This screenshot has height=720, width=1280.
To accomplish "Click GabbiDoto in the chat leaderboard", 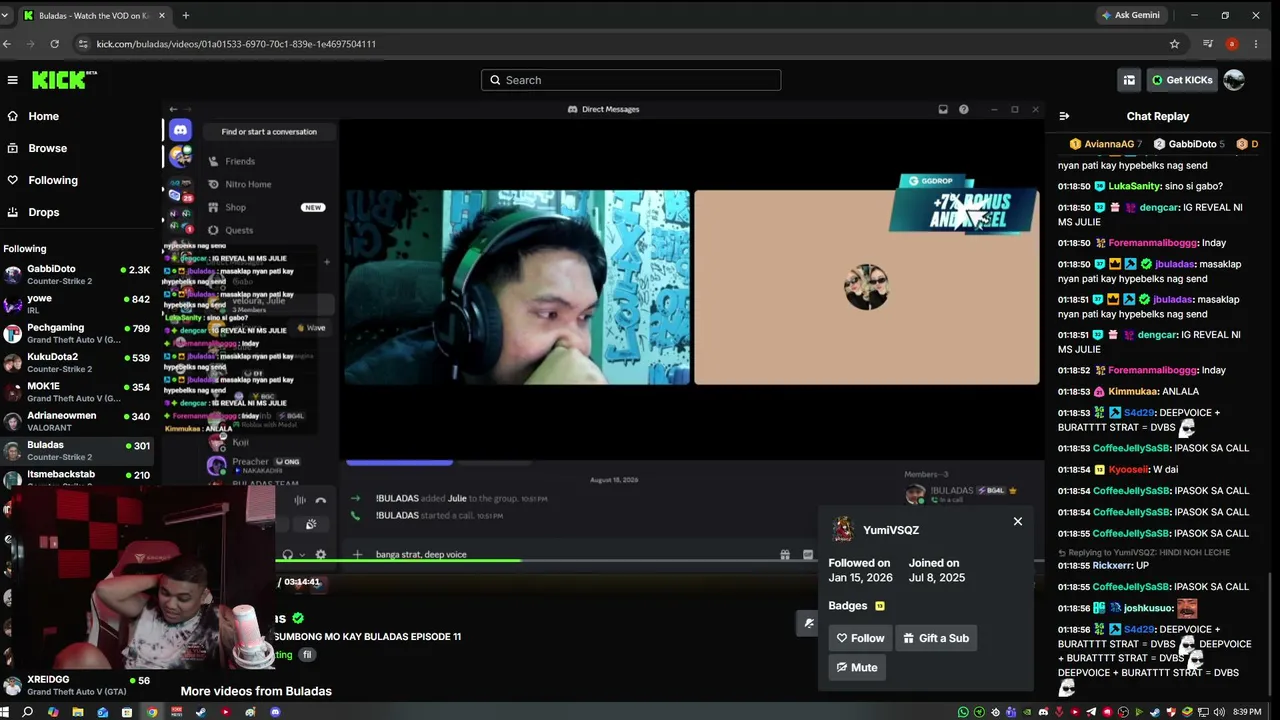I will tap(1192, 144).
